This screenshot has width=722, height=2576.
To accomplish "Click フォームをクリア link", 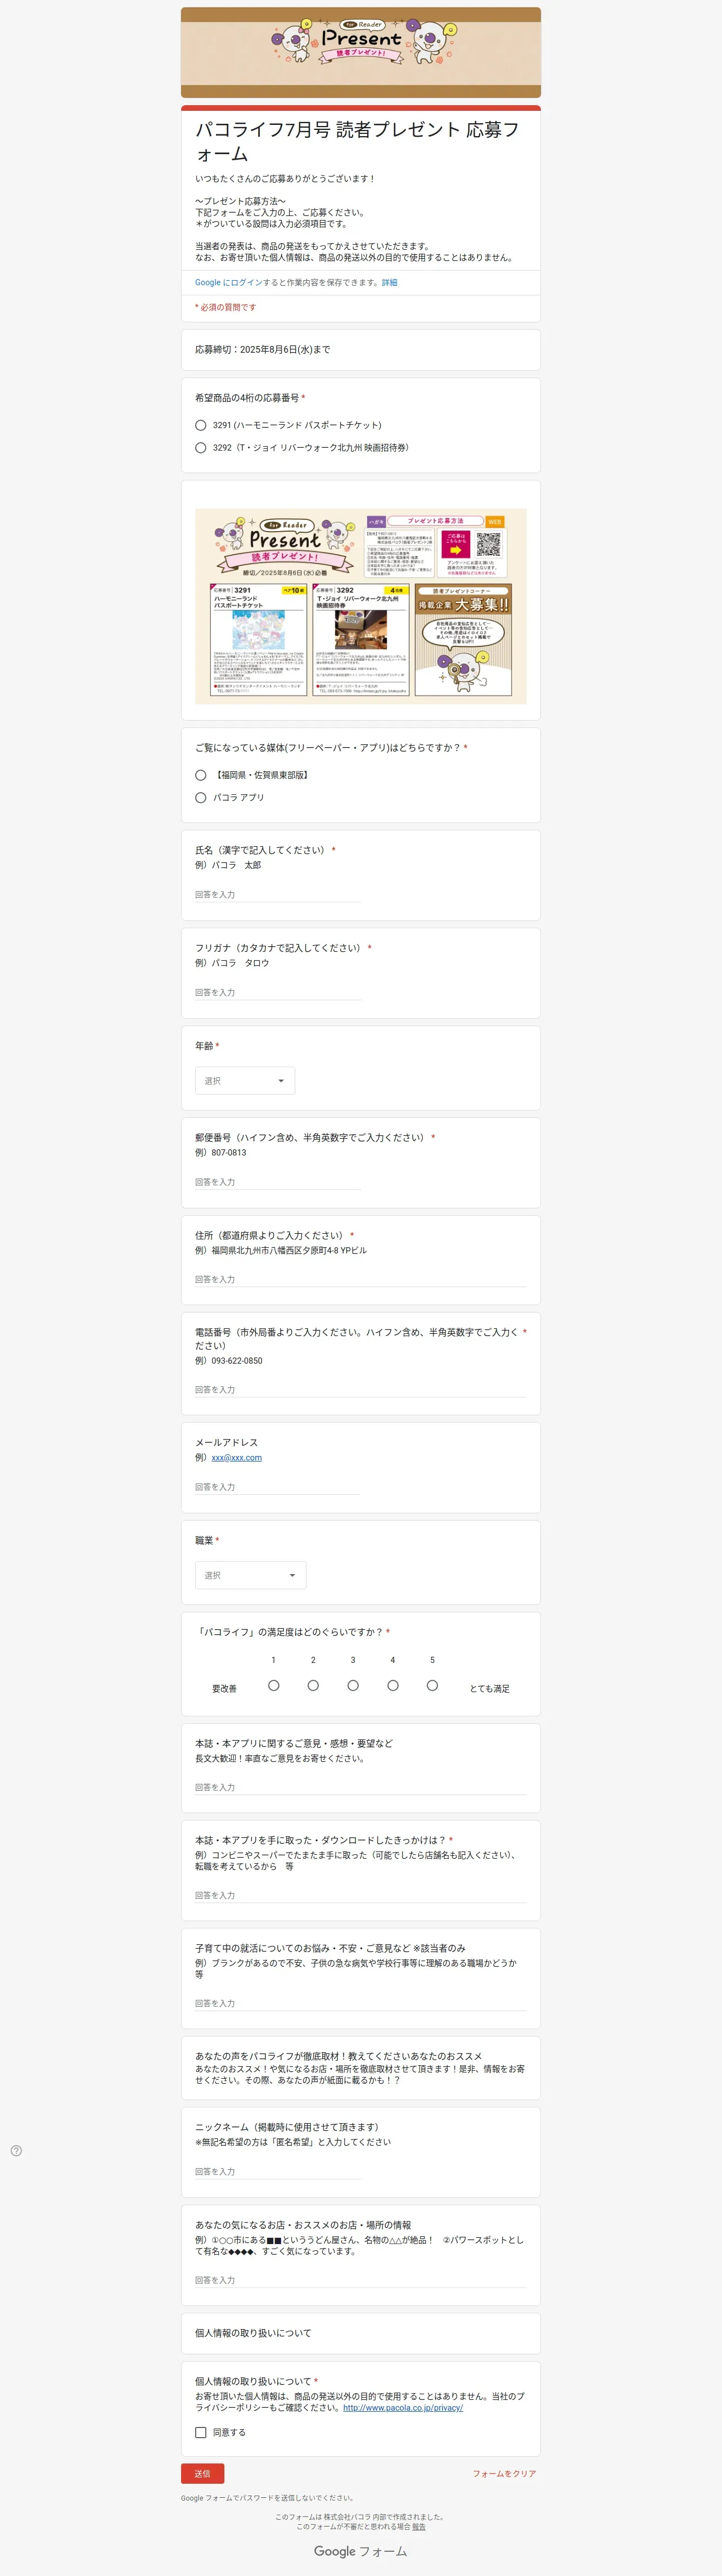I will (504, 2474).
